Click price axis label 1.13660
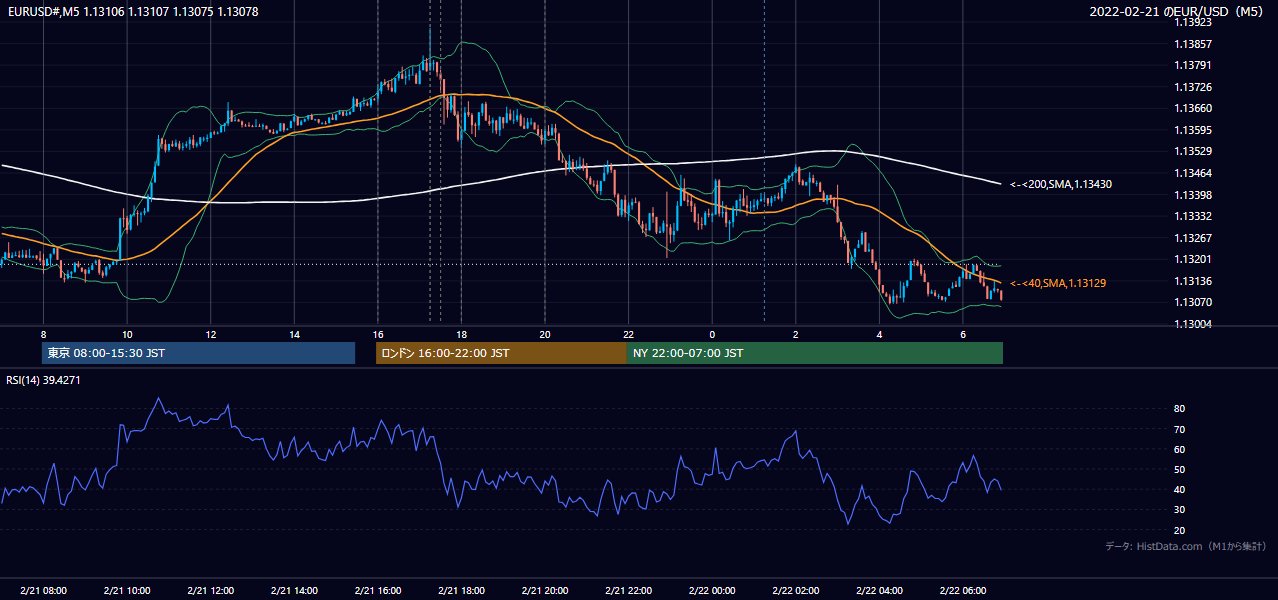Screen dimensions: 1278x600 (x=1193, y=108)
